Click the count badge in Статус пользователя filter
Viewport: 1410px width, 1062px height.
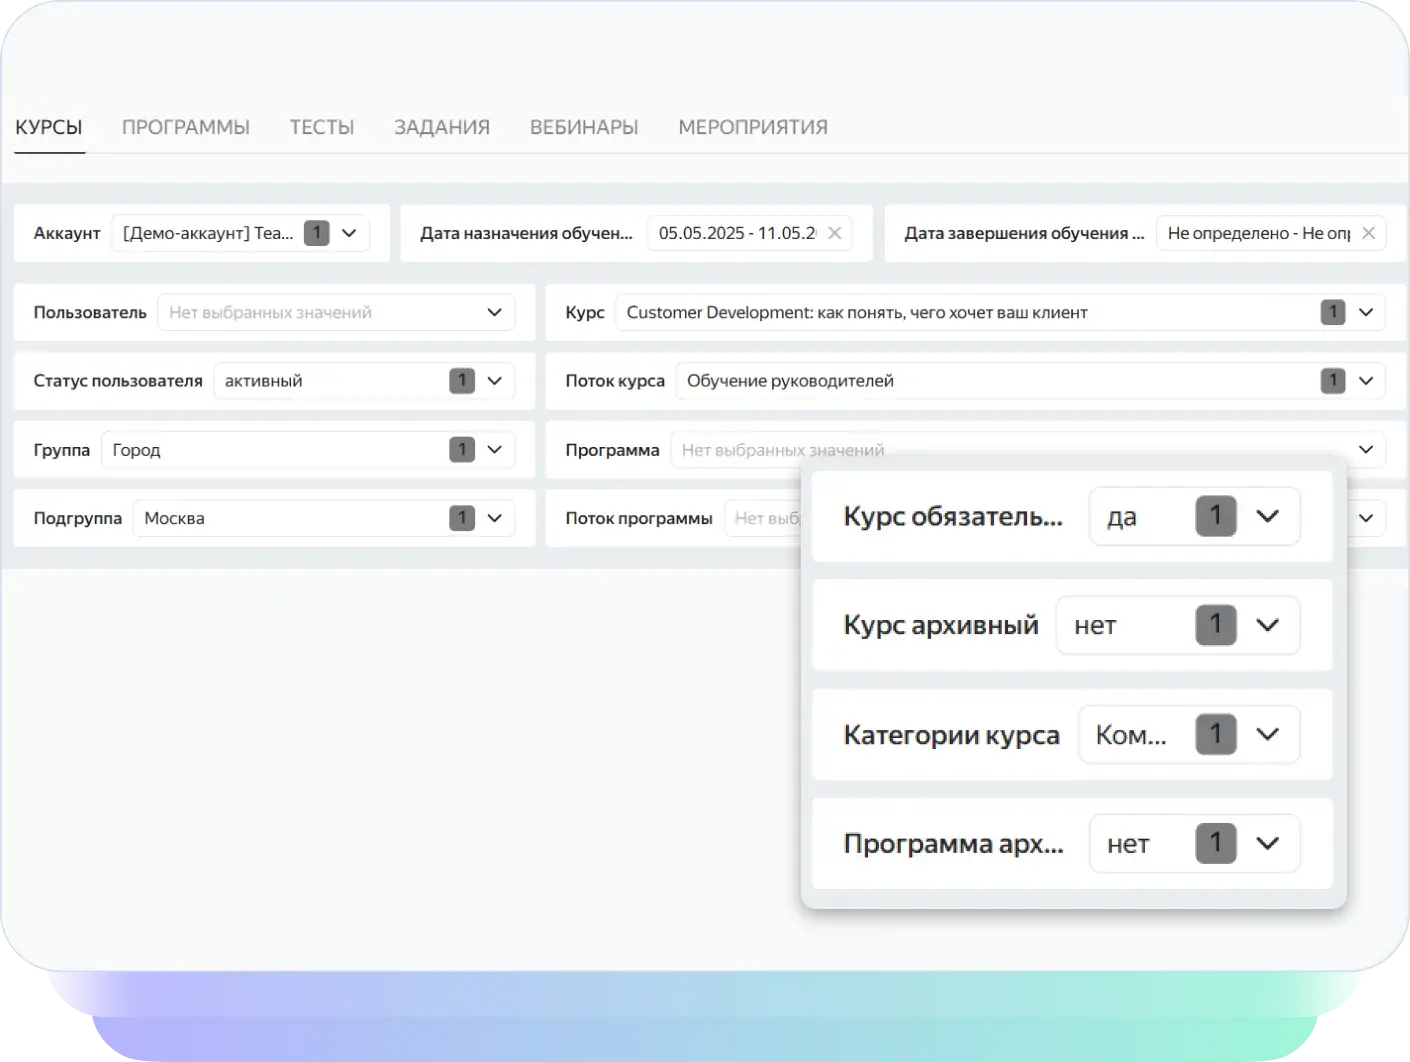point(462,381)
